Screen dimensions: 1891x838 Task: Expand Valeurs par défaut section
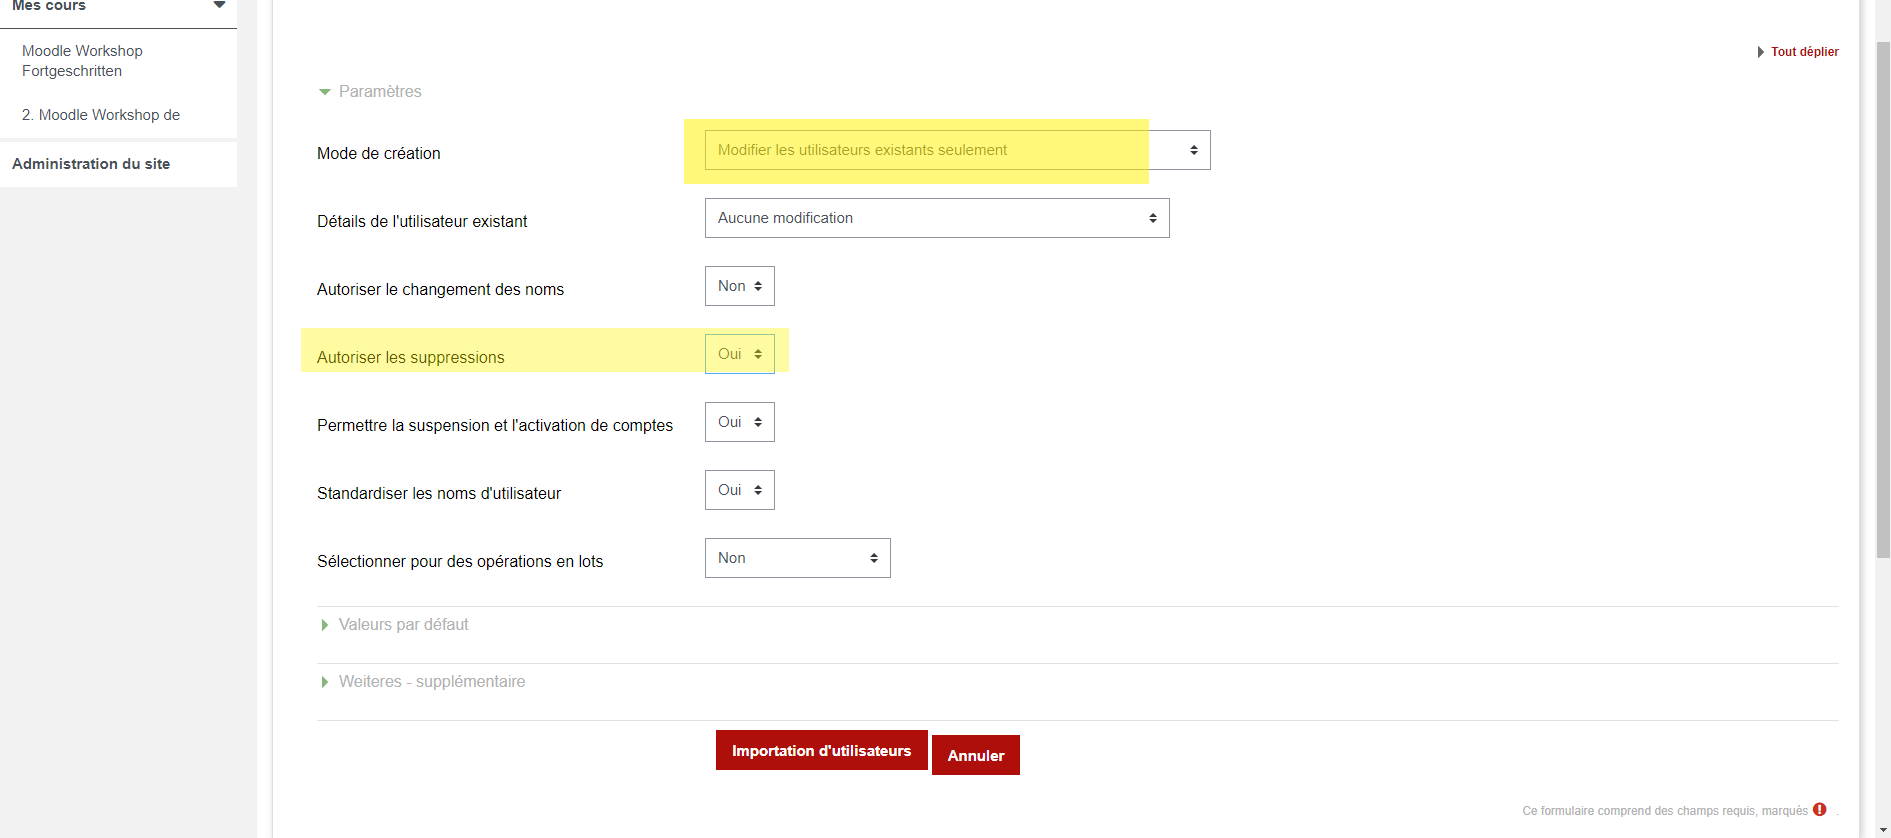pos(394,624)
